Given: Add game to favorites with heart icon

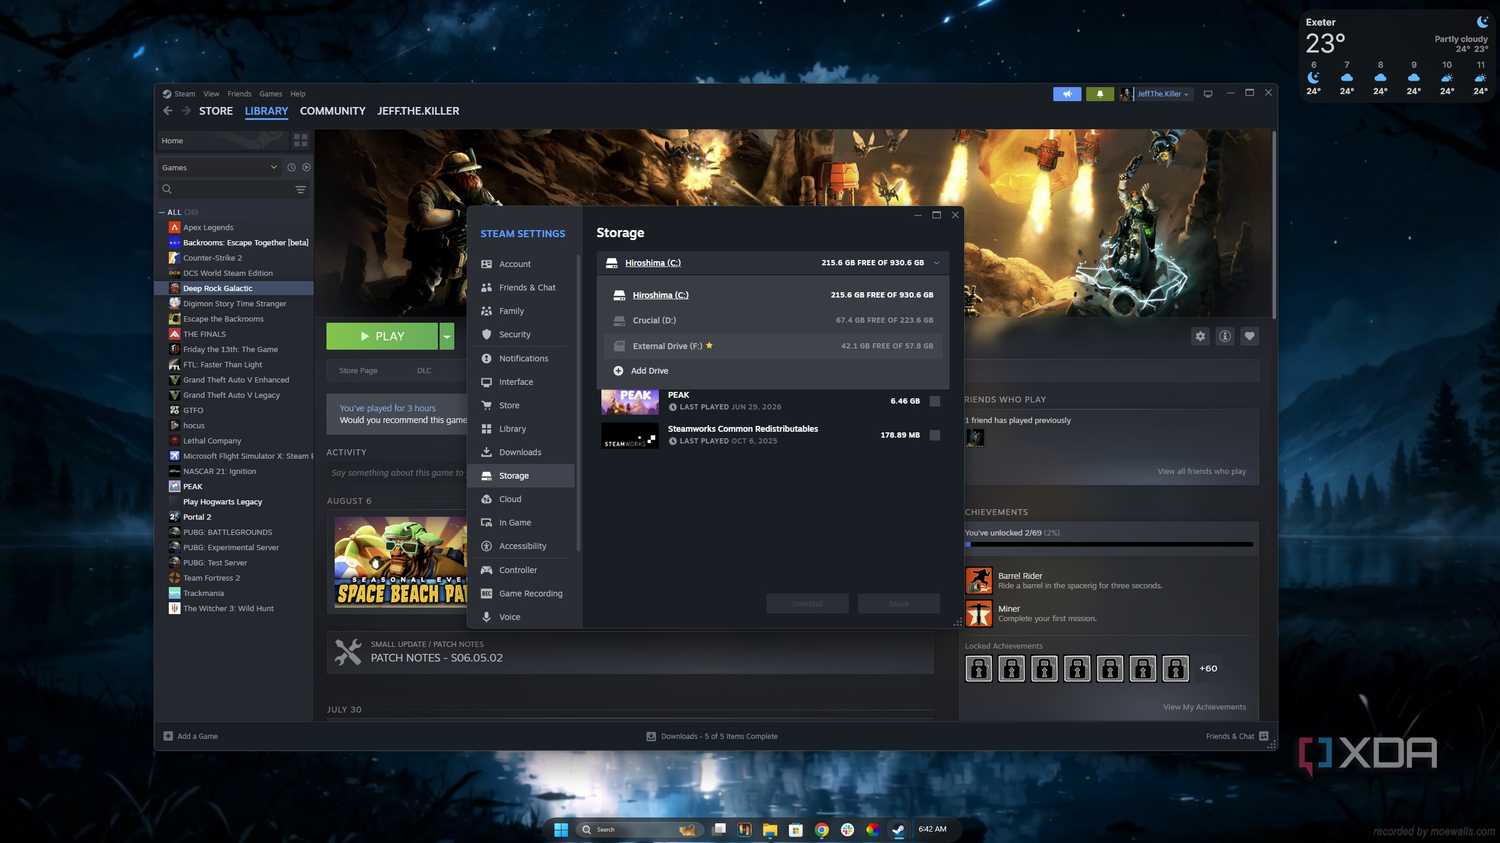Looking at the screenshot, I should 1249,336.
